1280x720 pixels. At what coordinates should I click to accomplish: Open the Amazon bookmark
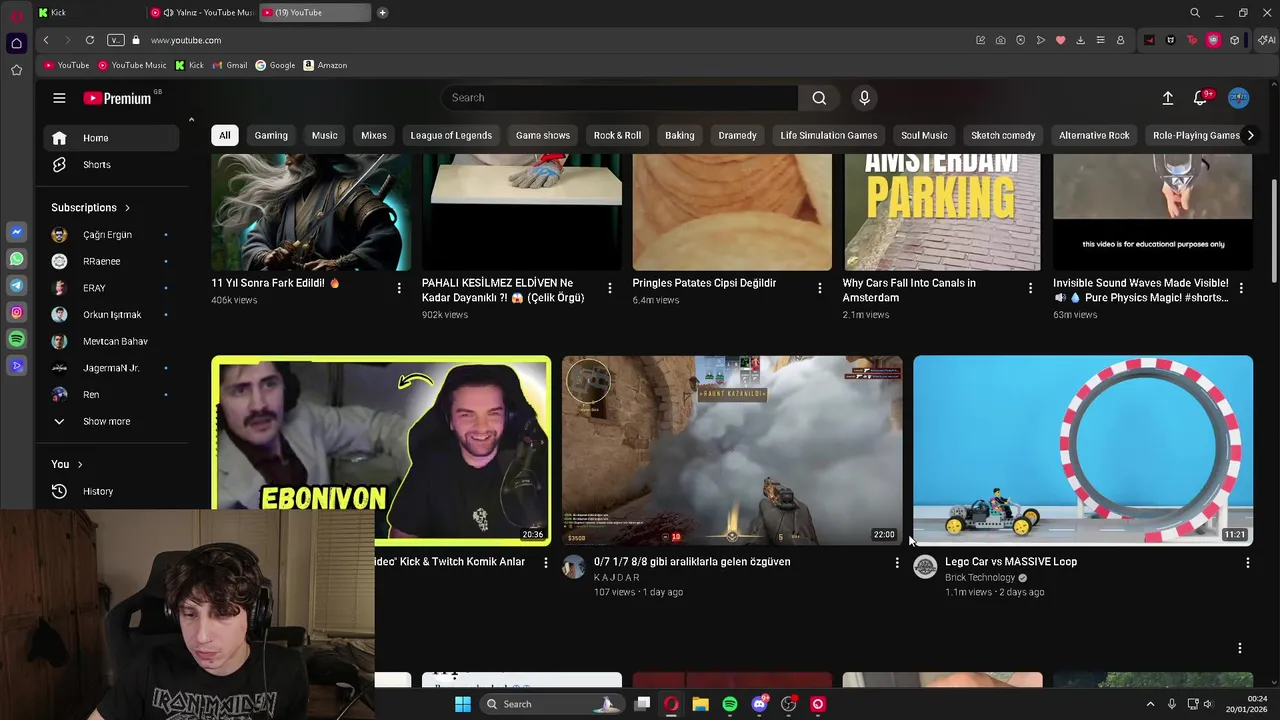pyautogui.click(x=325, y=65)
